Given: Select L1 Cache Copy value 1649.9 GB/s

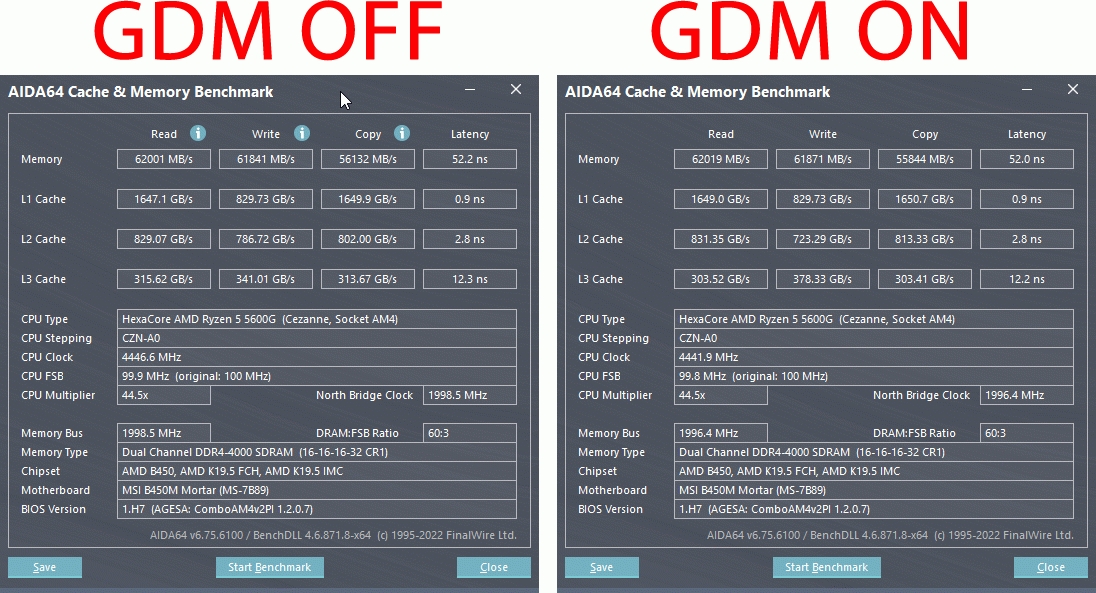Looking at the screenshot, I should (x=368, y=199).
